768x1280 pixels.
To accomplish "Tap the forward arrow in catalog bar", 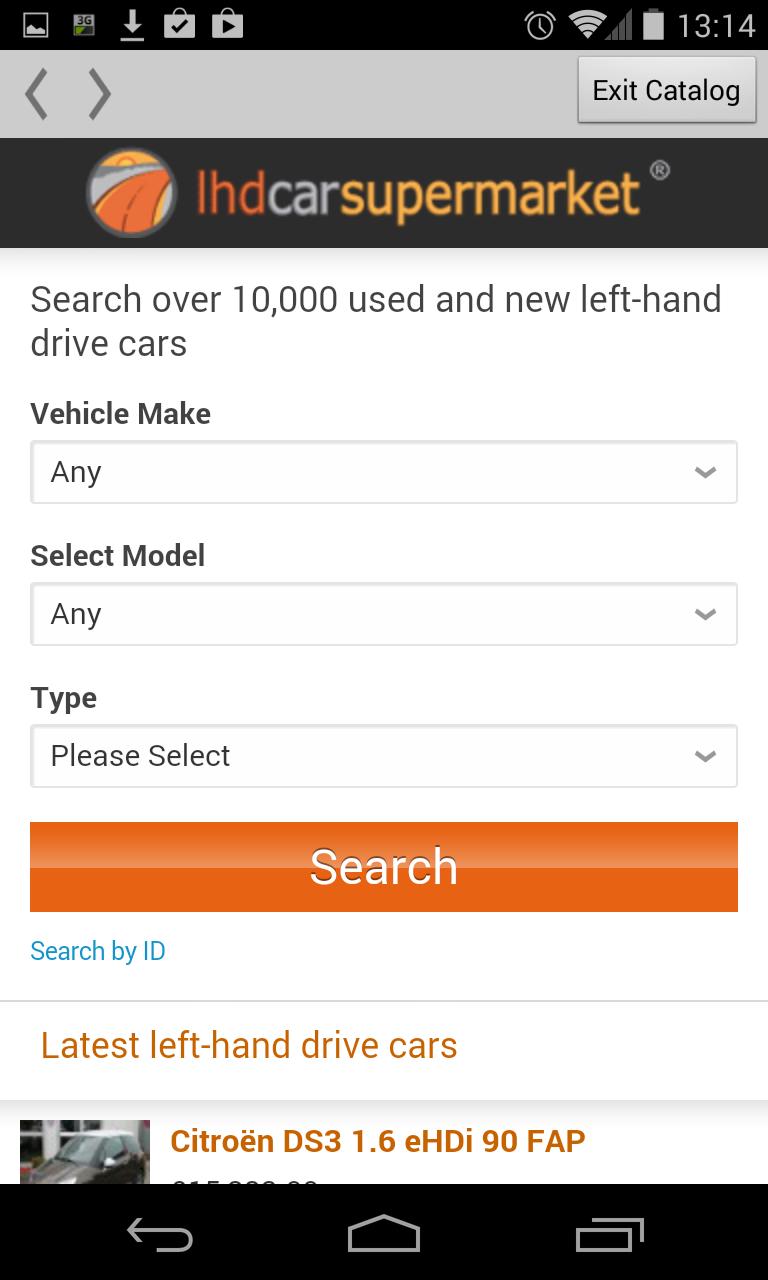I will (x=99, y=94).
